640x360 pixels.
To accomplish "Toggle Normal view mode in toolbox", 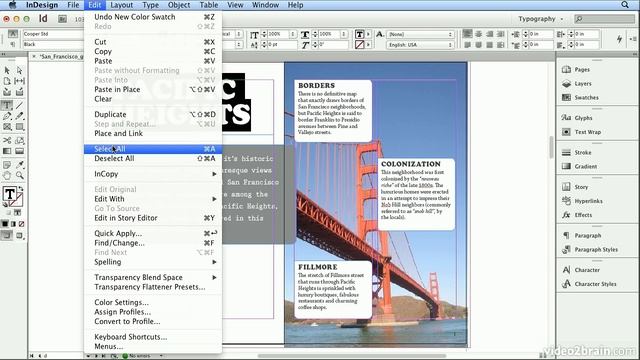I will pyautogui.click(x=7, y=236).
